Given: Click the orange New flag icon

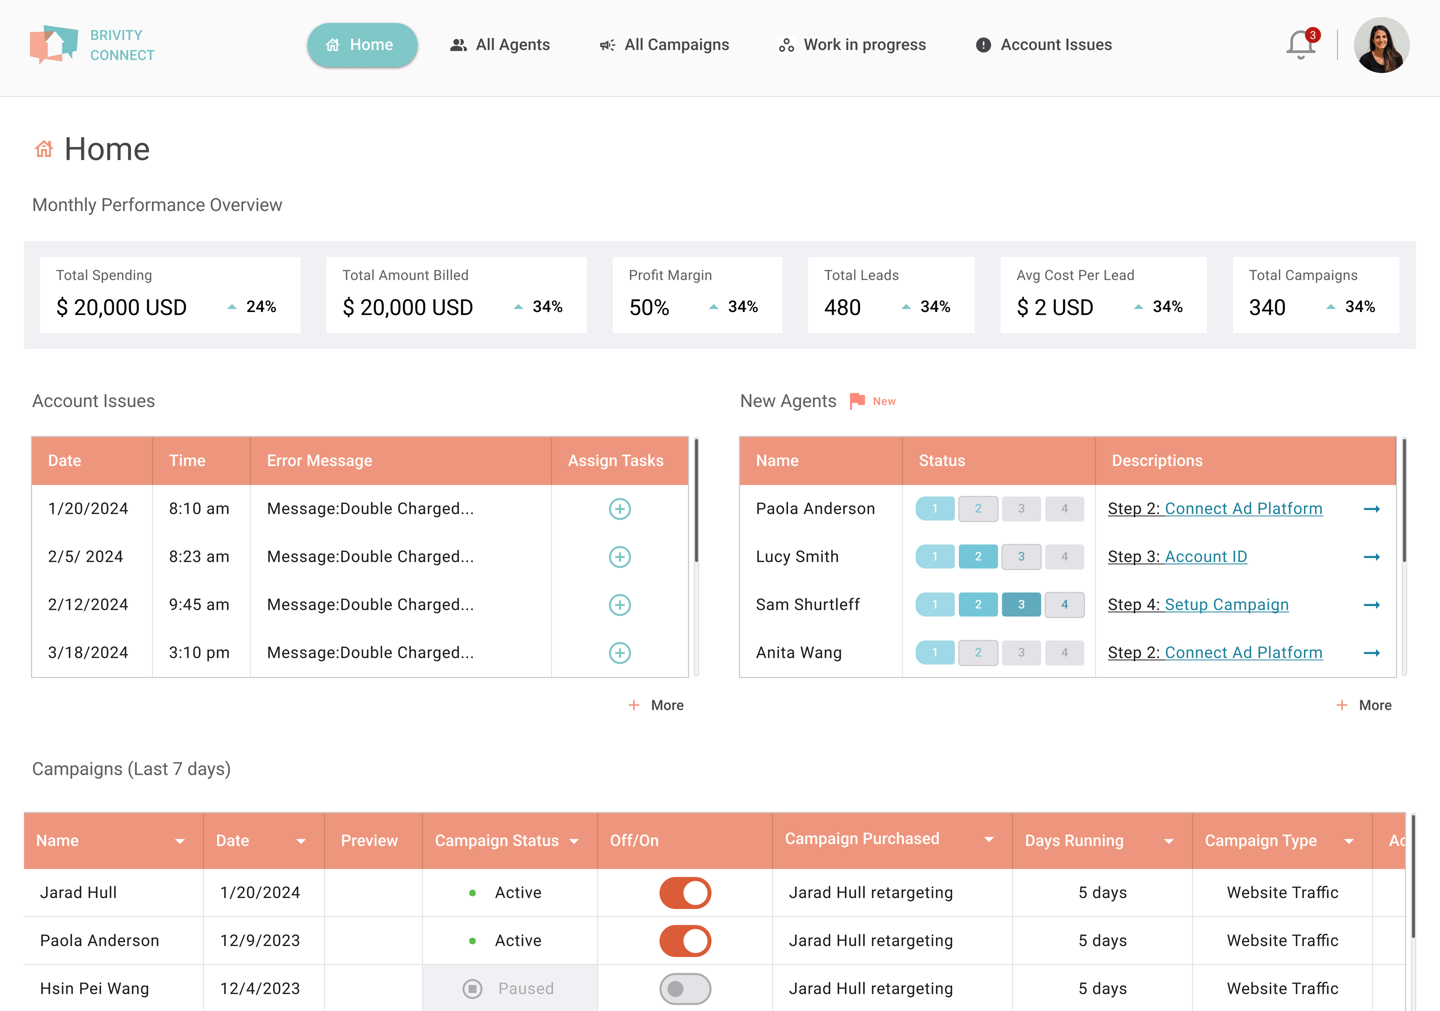Looking at the screenshot, I should [x=857, y=401].
